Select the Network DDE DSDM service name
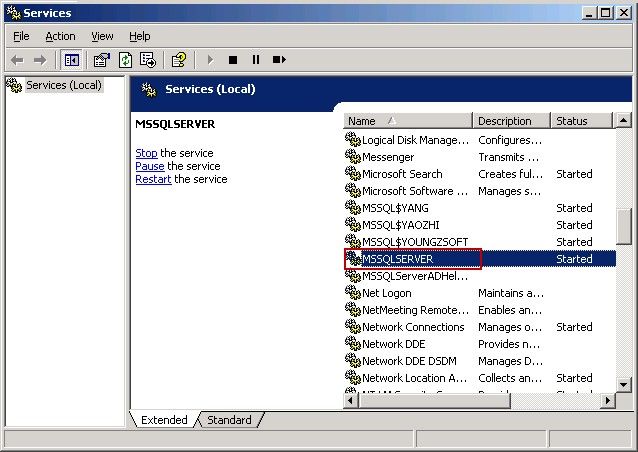The width and height of the screenshot is (638, 452). point(409,361)
